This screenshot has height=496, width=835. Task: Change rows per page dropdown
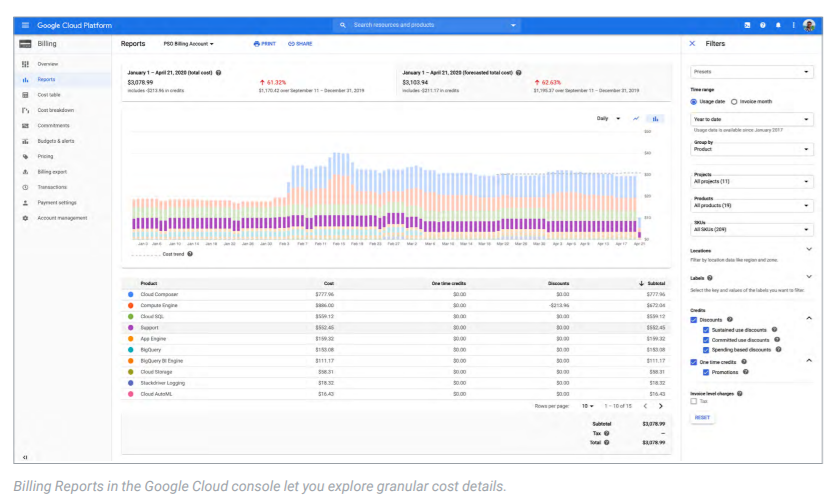[x=587, y=406]
